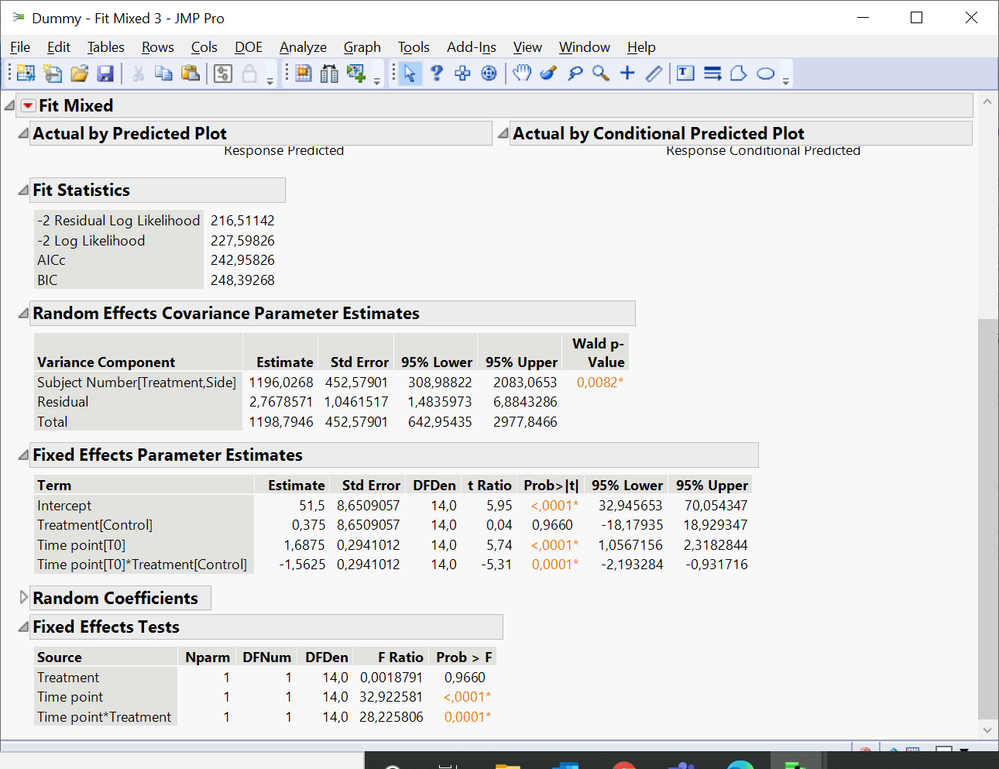Viewport: 999px width, 769px height.
Task: Collapse the Fit Statistics section
Action: coord(24,190)
